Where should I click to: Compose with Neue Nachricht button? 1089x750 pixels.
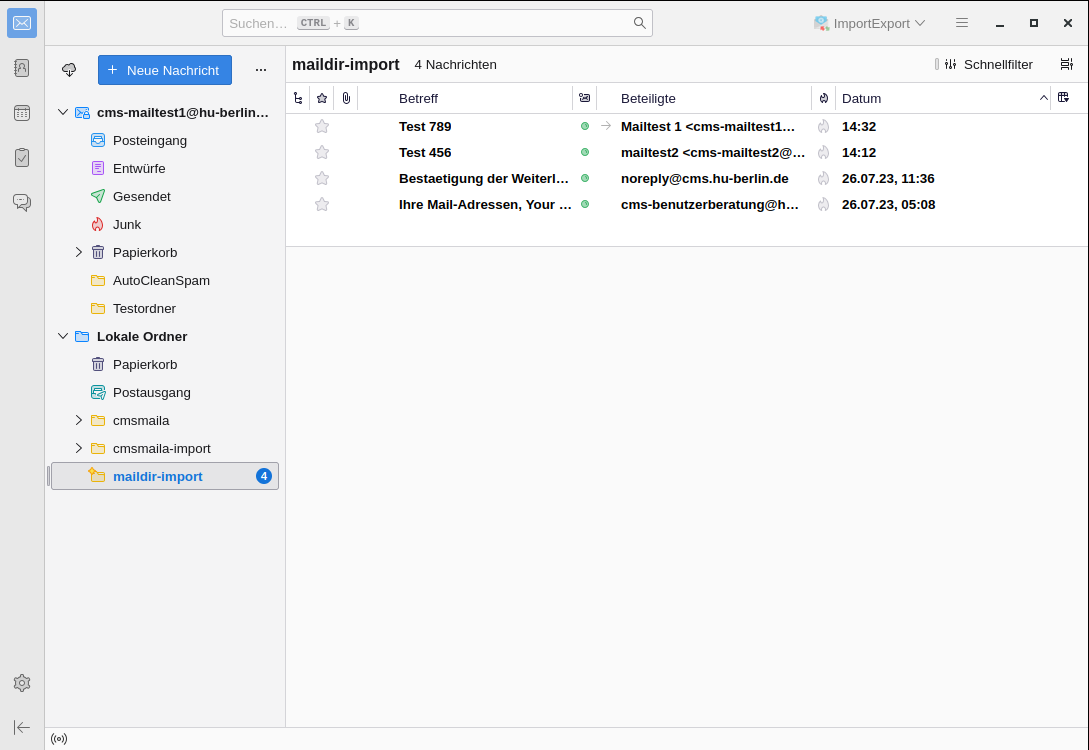coord(165,70)
